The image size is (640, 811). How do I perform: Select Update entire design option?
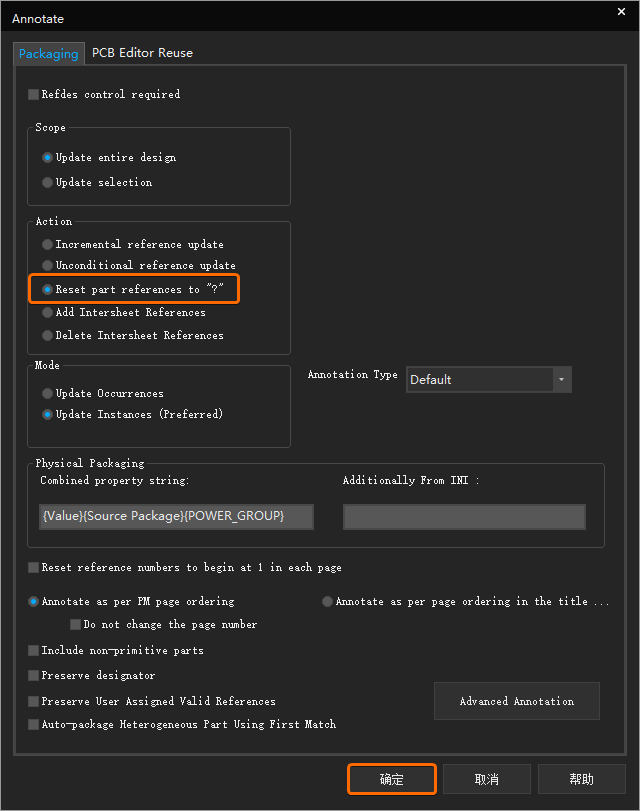pyautogui.click(x=48, y=158)
